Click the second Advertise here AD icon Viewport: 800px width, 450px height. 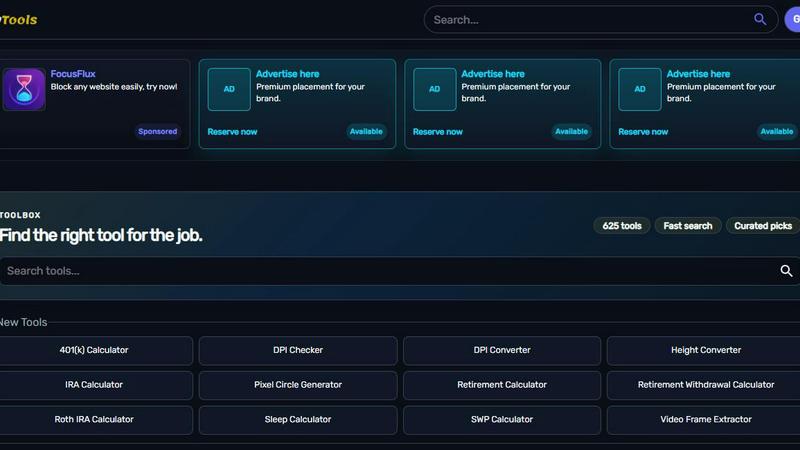(x=435, y=89)
